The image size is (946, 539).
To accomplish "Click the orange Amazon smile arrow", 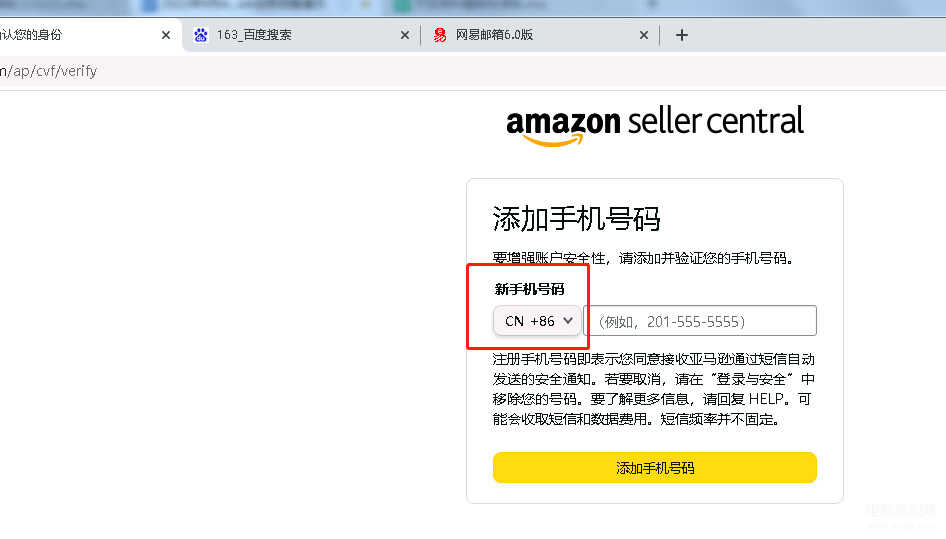I will [x=553, y=140].
